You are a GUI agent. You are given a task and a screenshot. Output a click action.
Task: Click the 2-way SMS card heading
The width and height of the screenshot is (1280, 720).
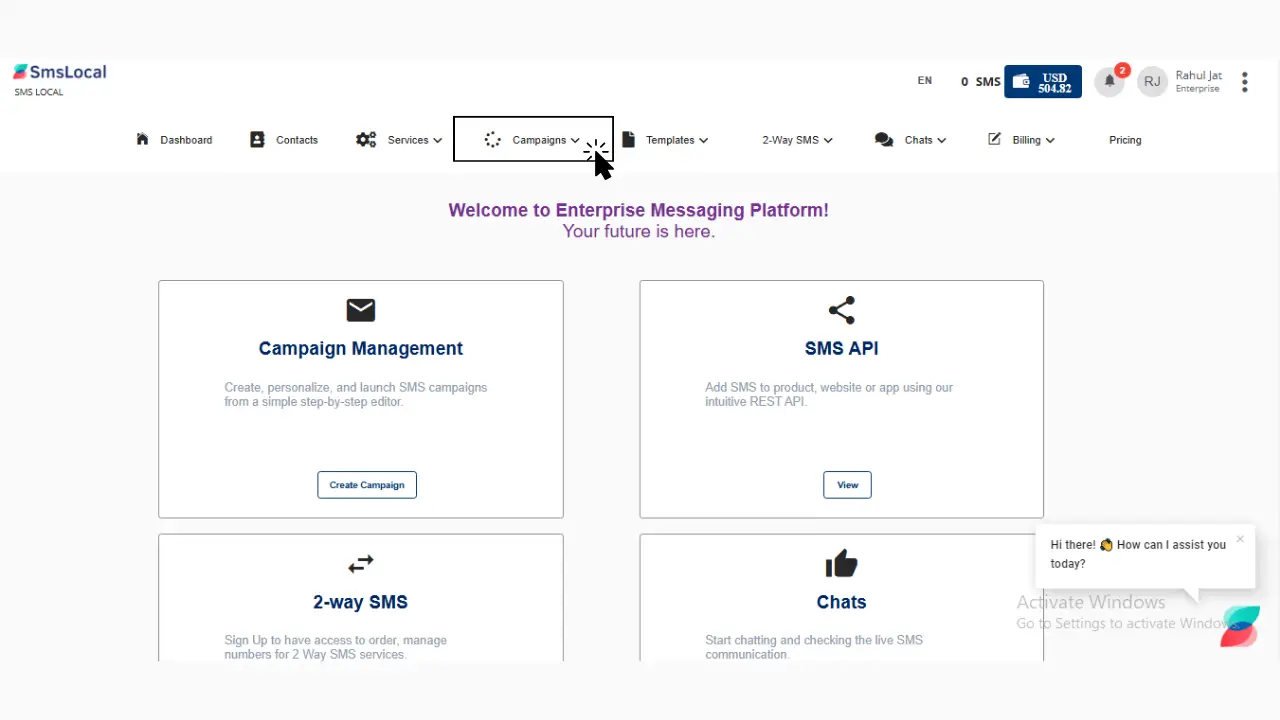(361, 602)
